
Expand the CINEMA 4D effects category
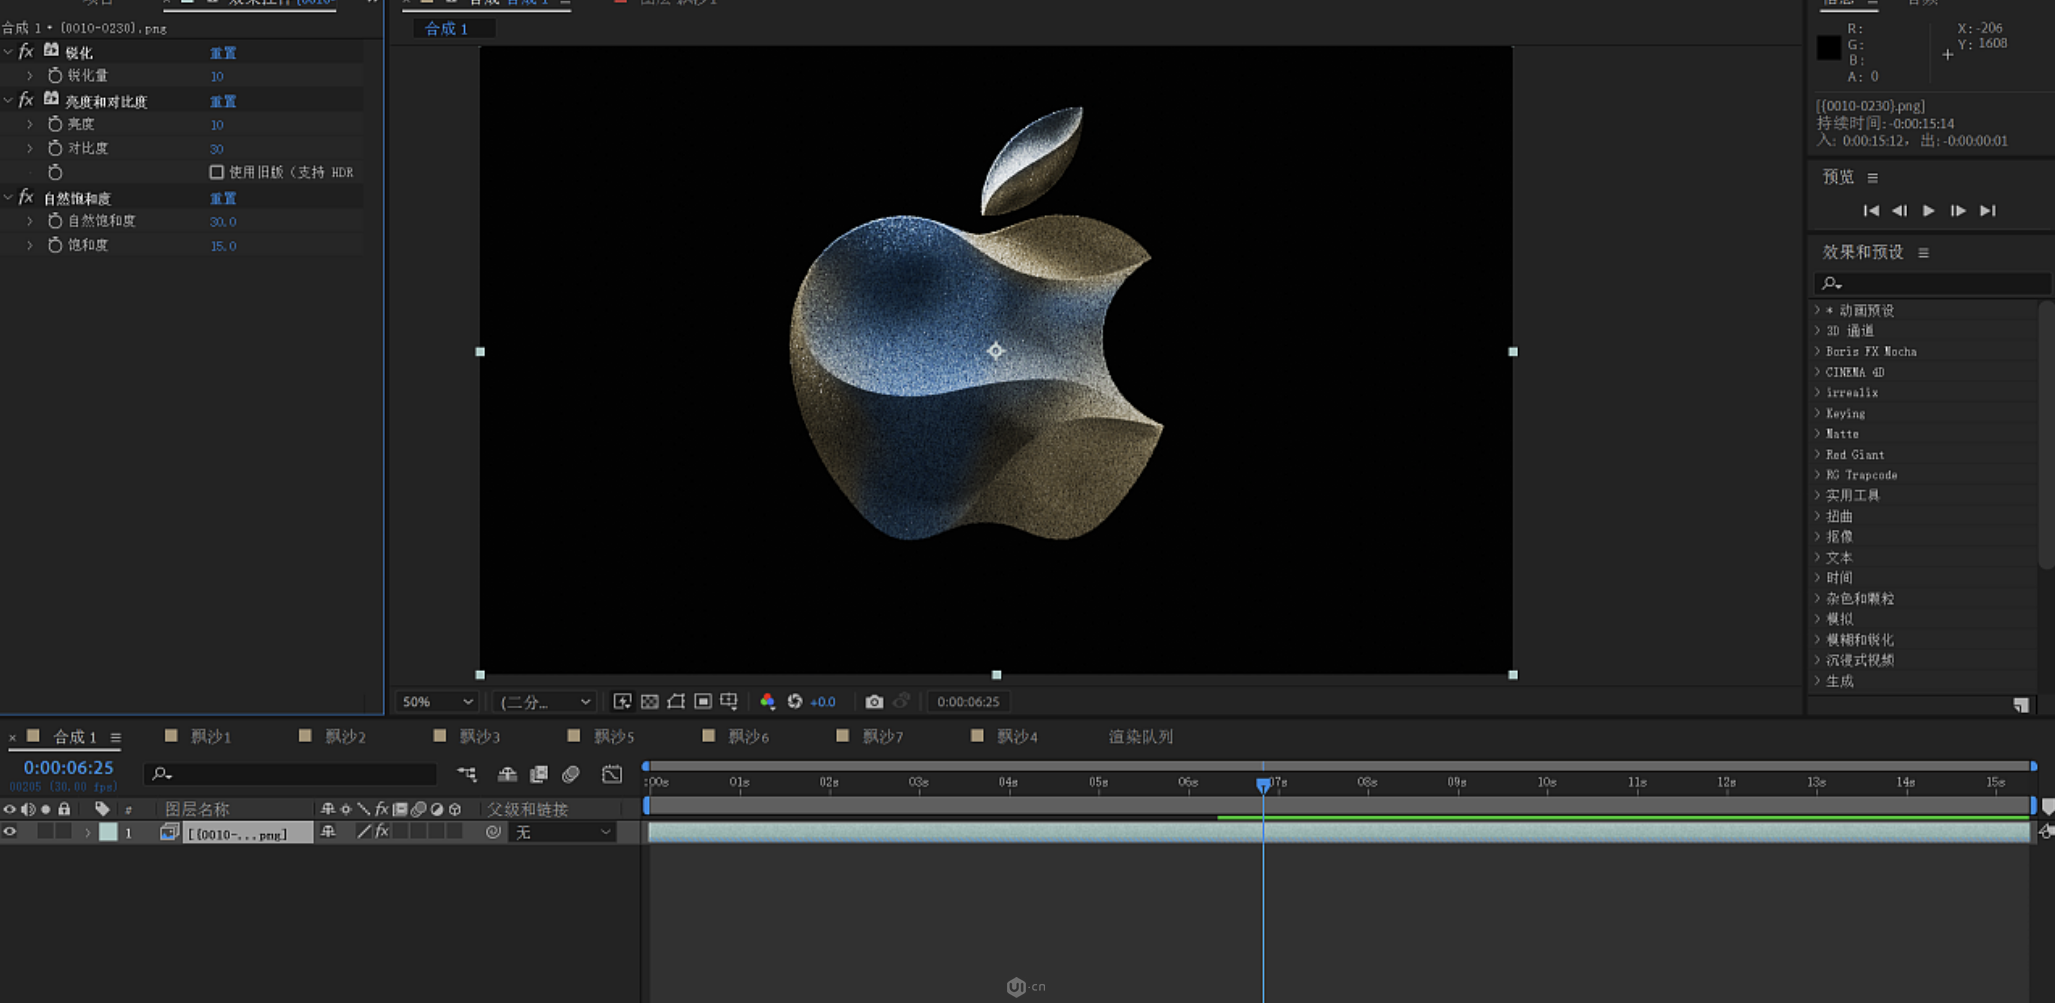[x=1818, y=372]
